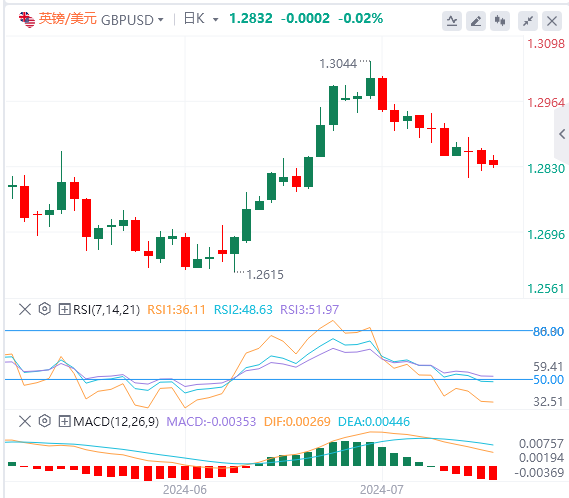Open the GBPUSD symbol dropdown arrow
The width and height of the screenshot is (569, 498).
click(x=160, y=20)
